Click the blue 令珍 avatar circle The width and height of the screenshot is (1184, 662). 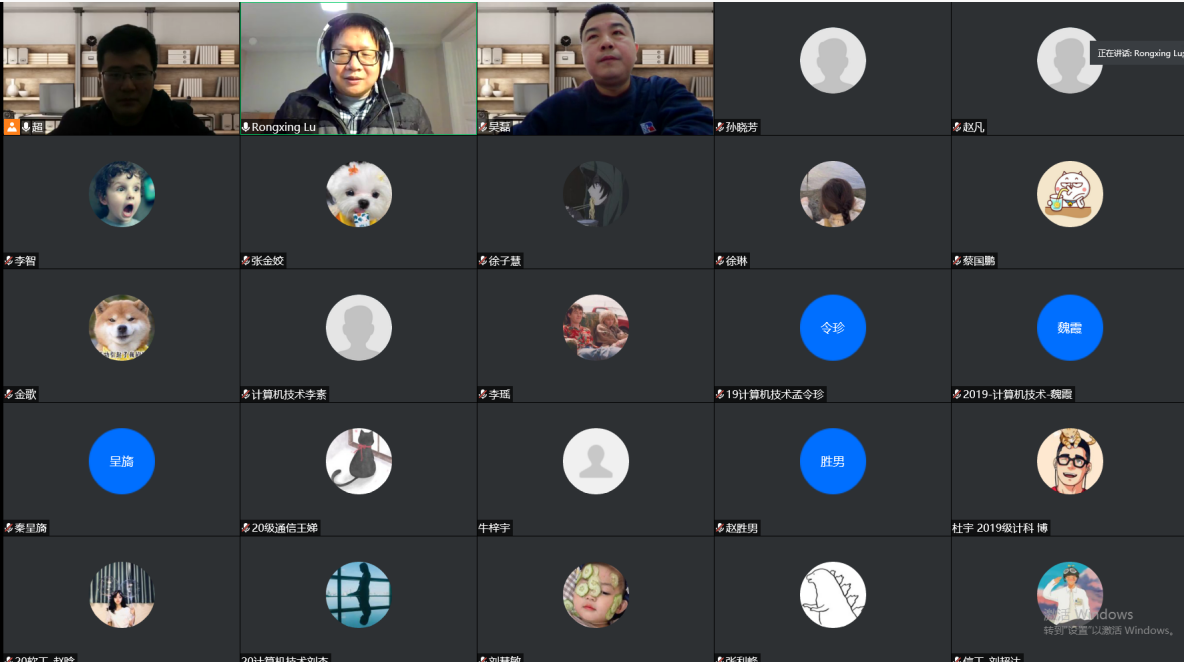coord(832,327)
